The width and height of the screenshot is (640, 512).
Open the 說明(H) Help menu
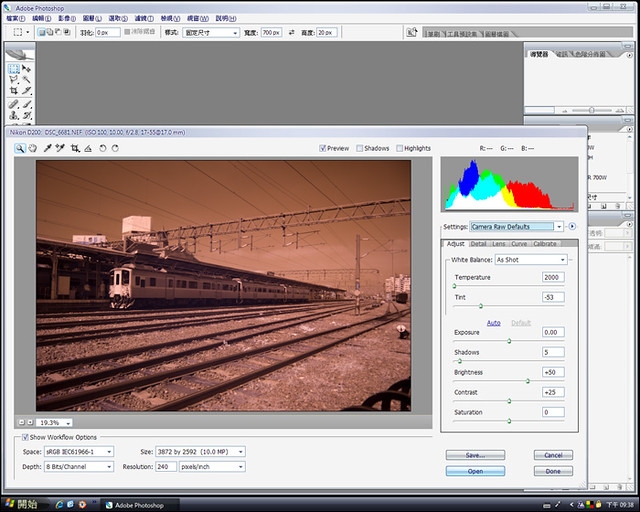tap(226, 18)
